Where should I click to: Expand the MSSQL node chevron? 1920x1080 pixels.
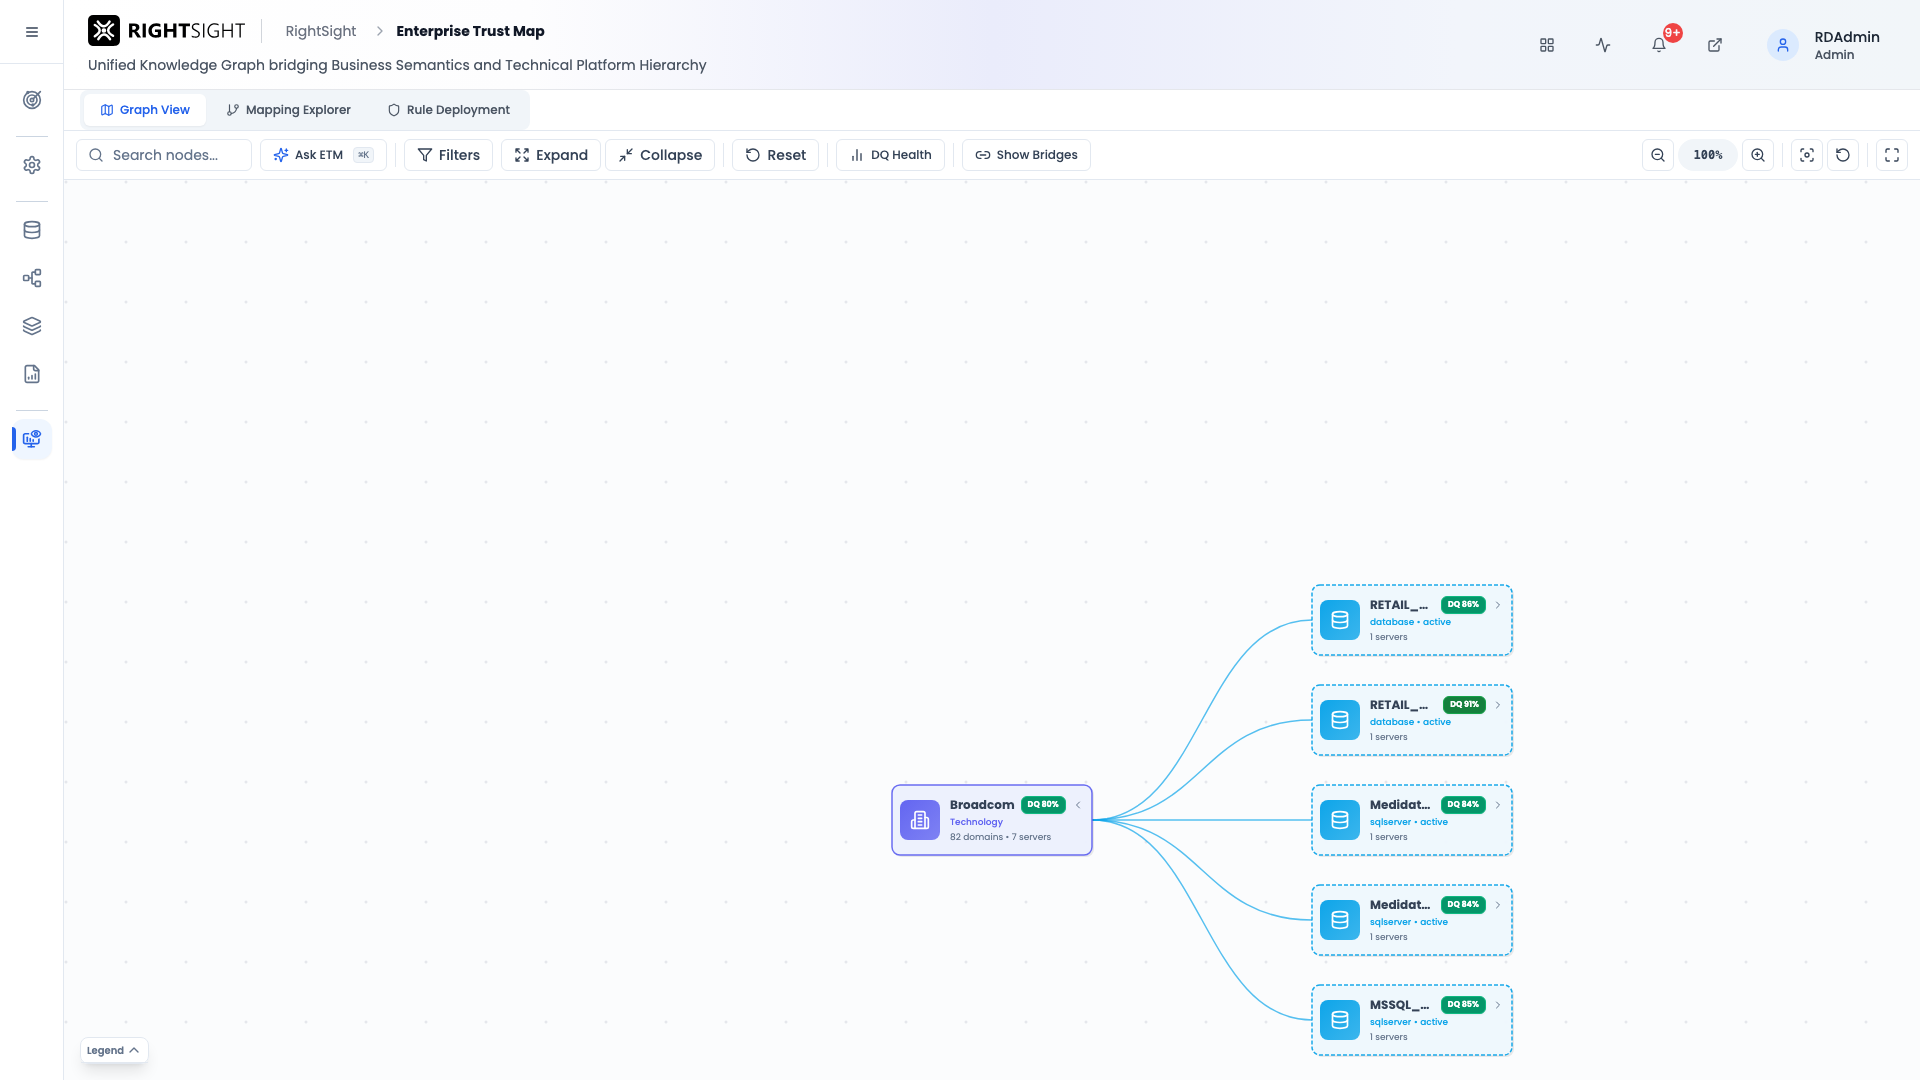[1498, 1005]
